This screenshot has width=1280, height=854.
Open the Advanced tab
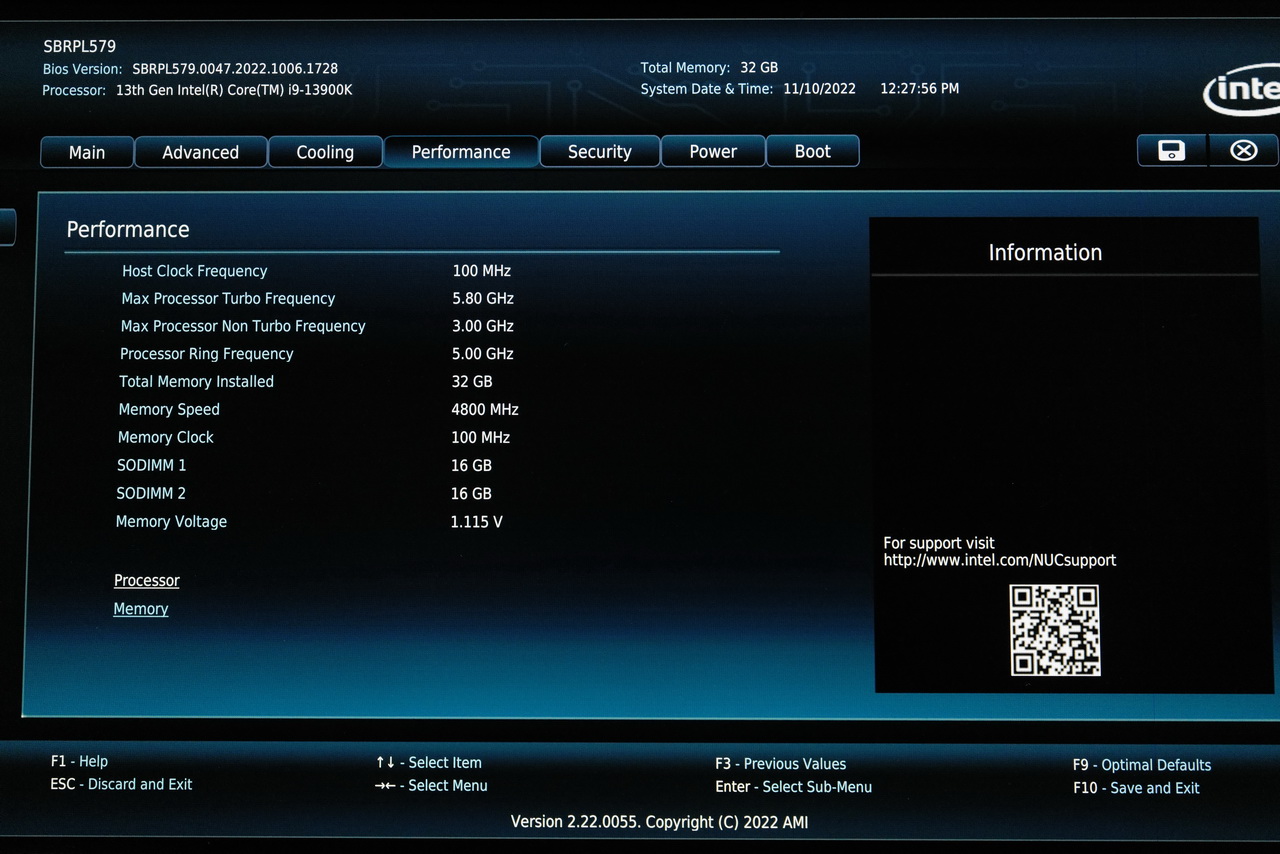click(x=200, y=152)
